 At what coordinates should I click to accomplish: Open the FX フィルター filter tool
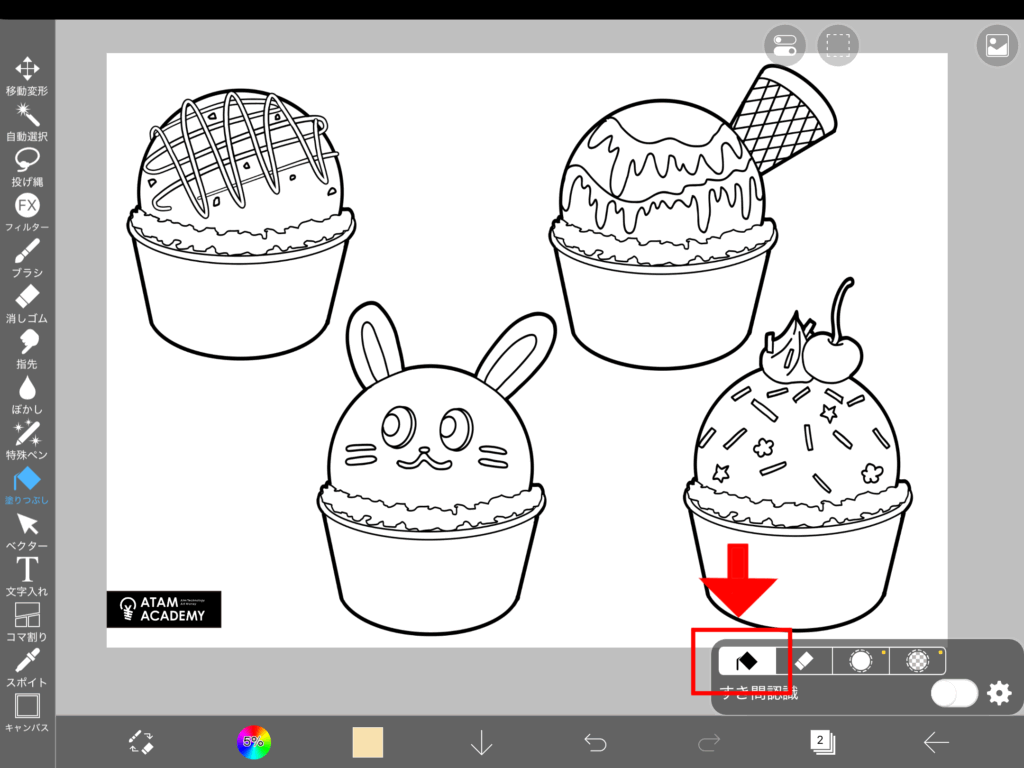click(27, 207)
